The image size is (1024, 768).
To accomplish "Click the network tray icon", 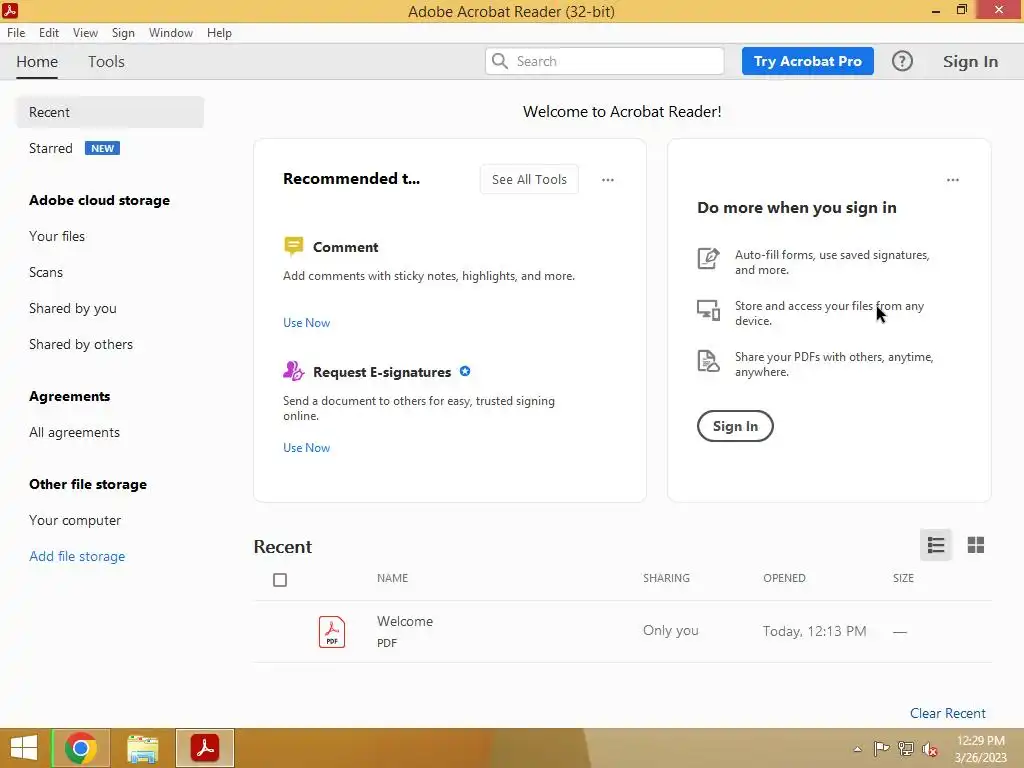I will pyautogui.click(x=906, y=749).
